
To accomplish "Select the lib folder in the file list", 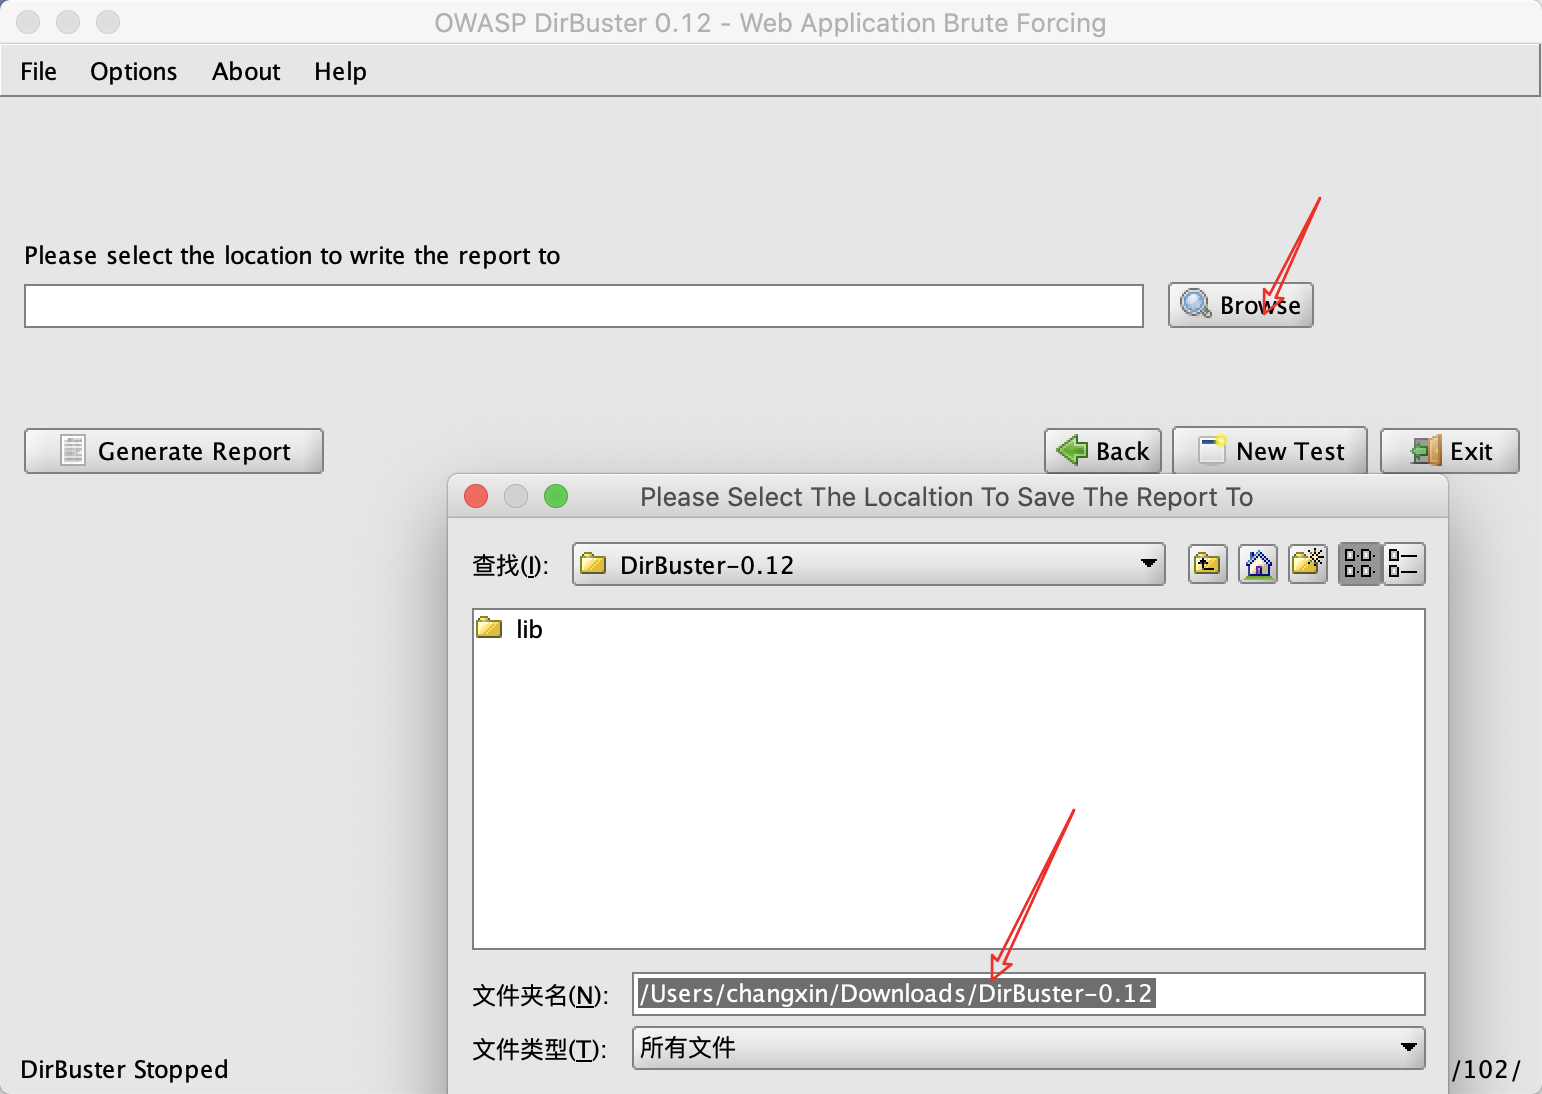I will pyautogui.click(x=527, y=629).
